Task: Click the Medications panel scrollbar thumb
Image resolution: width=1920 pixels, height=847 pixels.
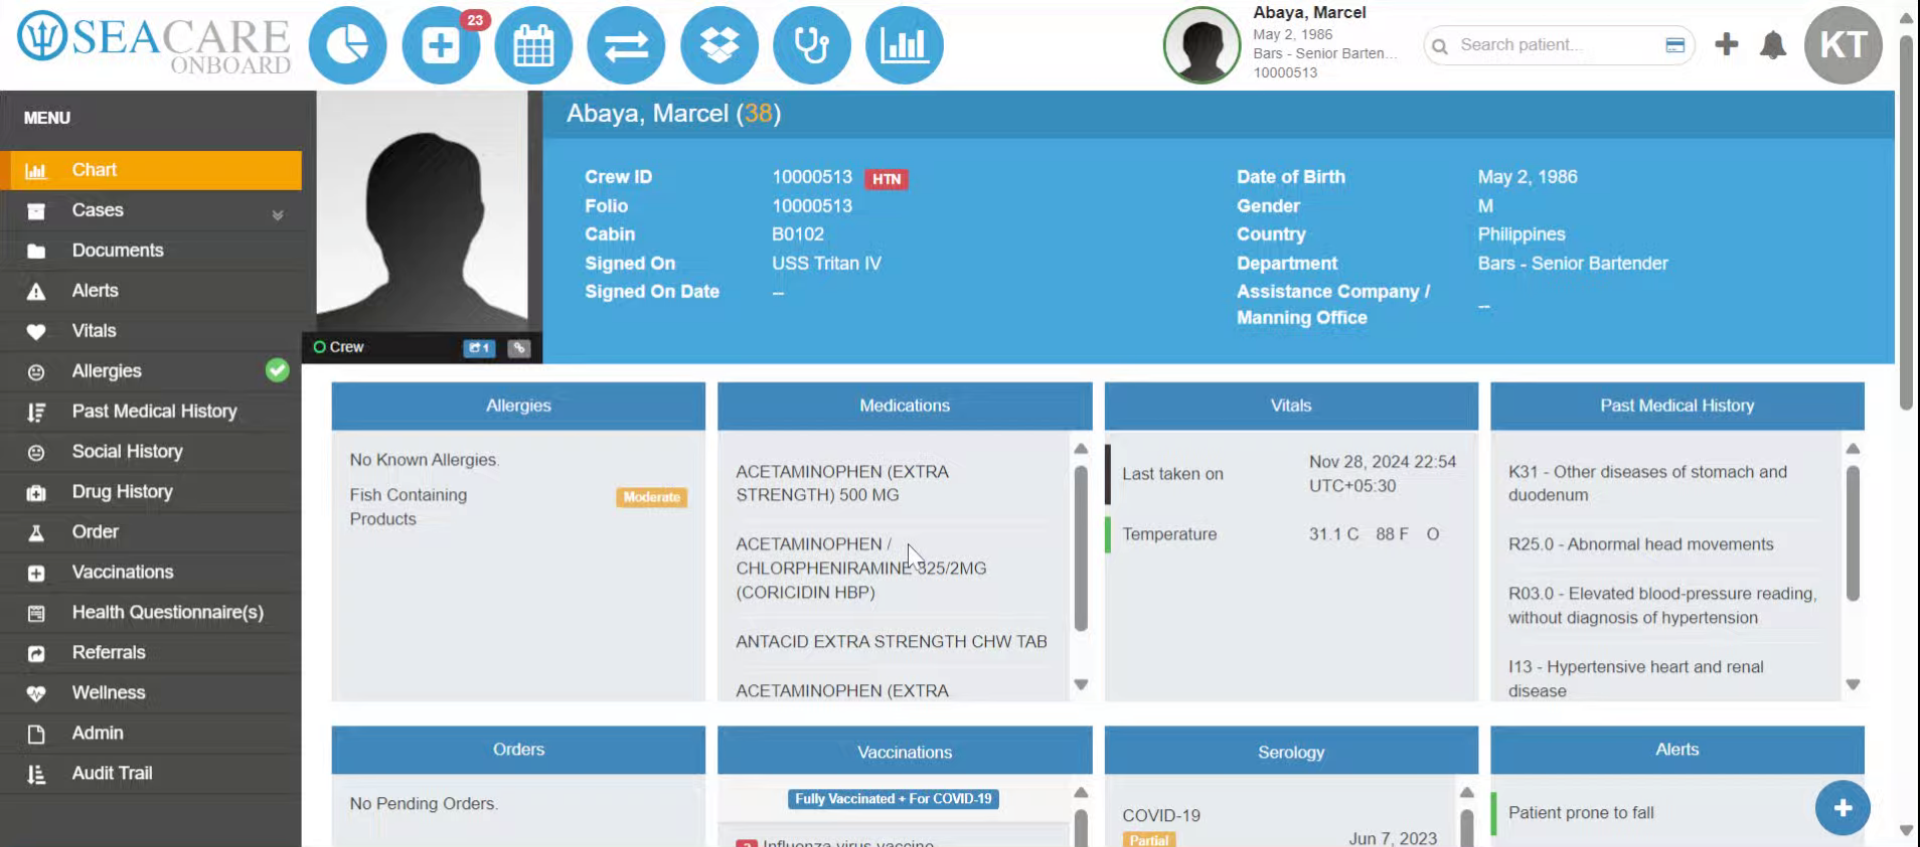Action: point(1081,548)
